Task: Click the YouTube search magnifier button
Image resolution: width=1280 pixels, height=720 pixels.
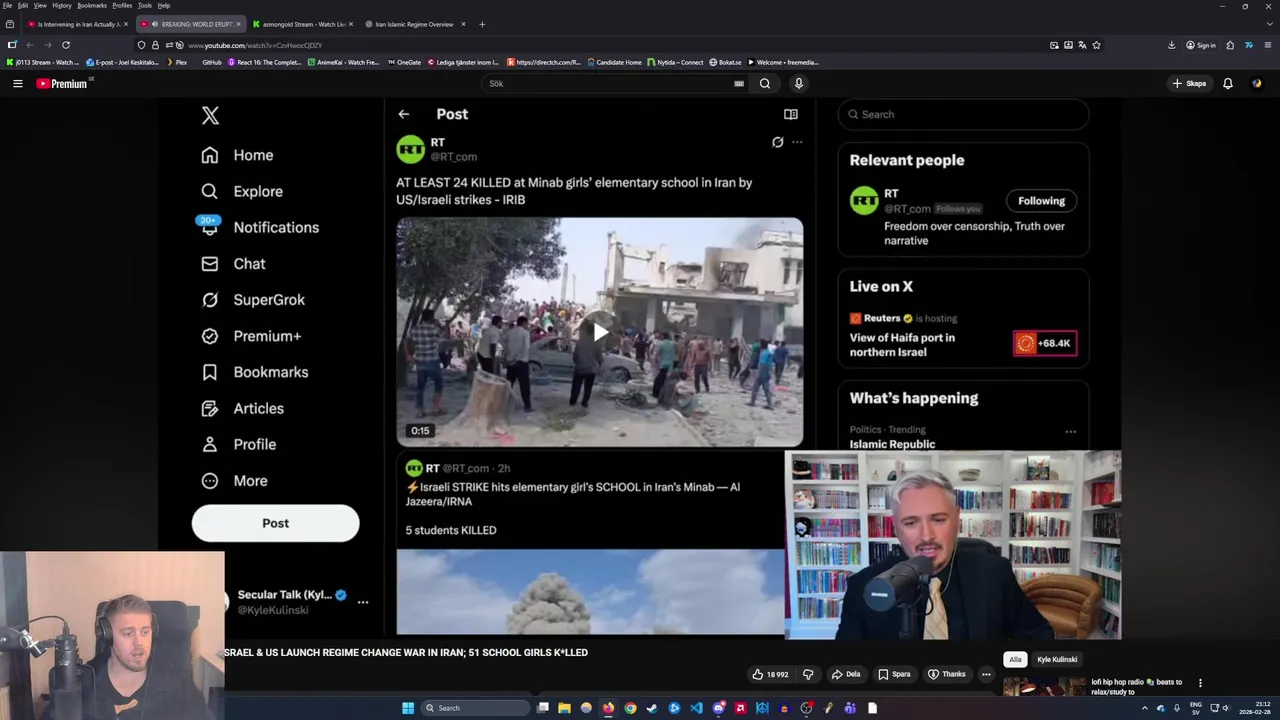Action: [x=765, y=84]
